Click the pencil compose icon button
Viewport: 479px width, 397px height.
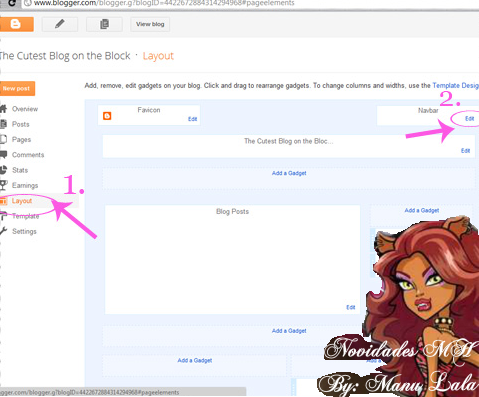tap(60, 24)
